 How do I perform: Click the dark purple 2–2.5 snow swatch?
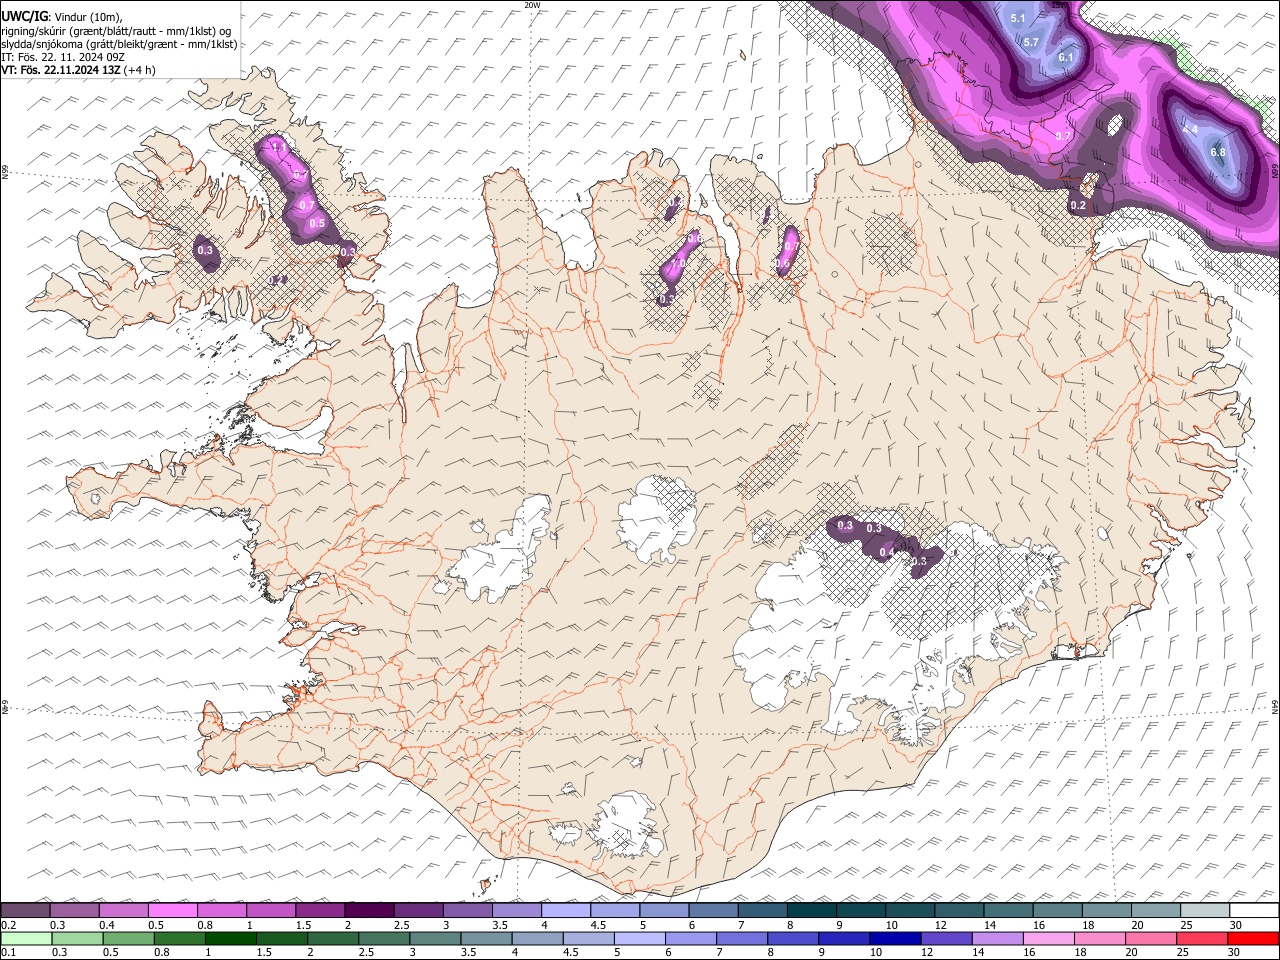click(x=368, y=910)
